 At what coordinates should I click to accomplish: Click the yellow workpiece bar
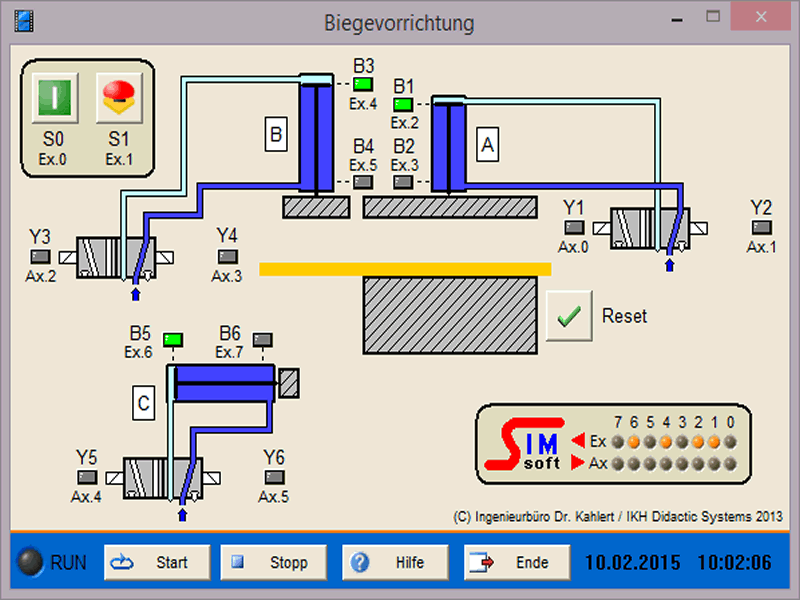click(x=405, y=268)
